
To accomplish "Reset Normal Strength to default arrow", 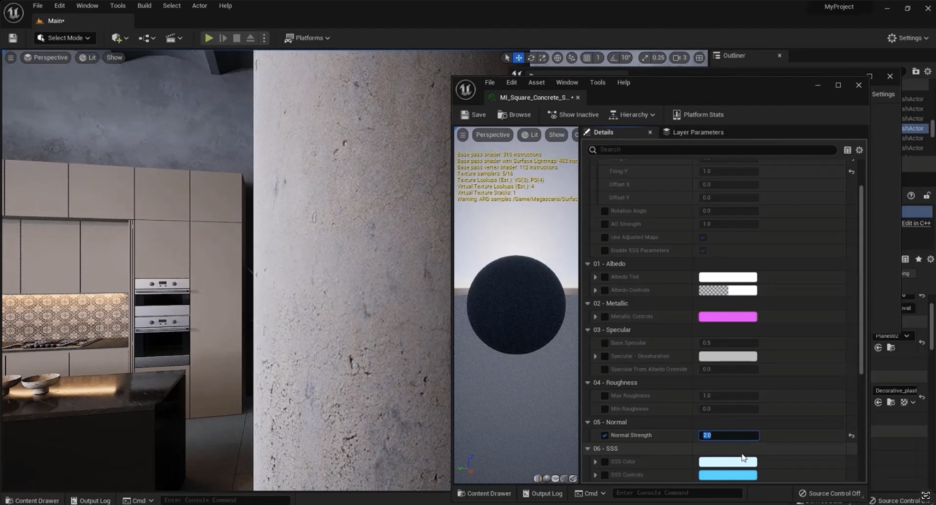I will click(x=851, y=436).
